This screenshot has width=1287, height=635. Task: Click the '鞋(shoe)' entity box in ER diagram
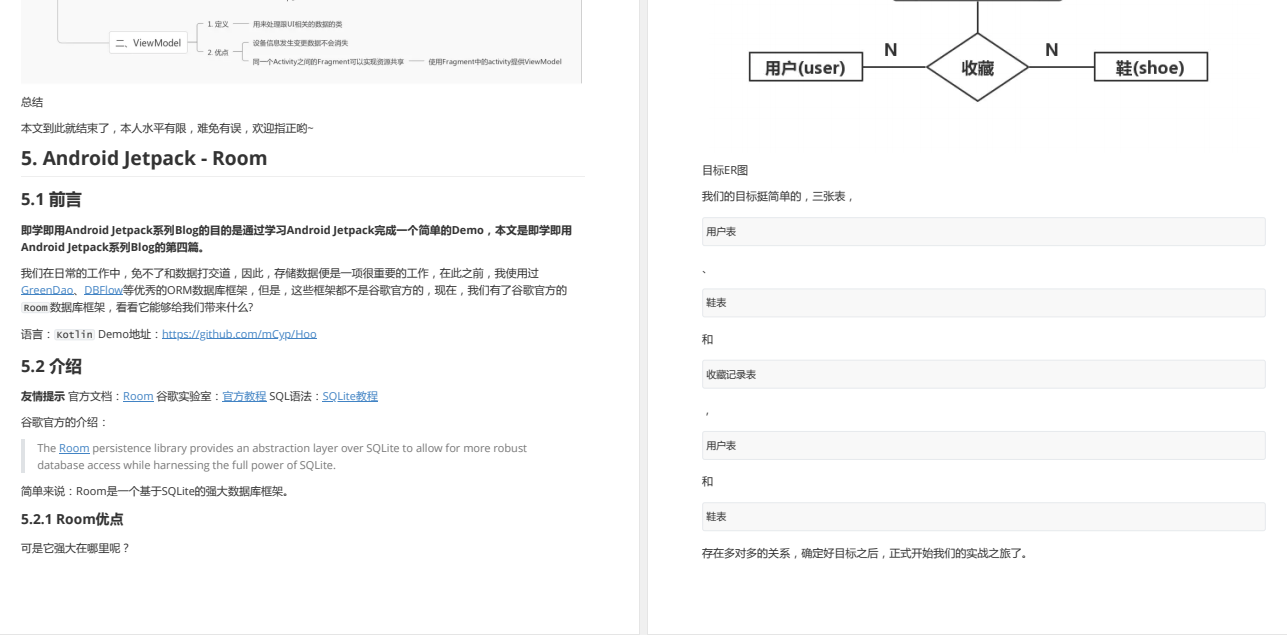click(x=1149, y=67)
